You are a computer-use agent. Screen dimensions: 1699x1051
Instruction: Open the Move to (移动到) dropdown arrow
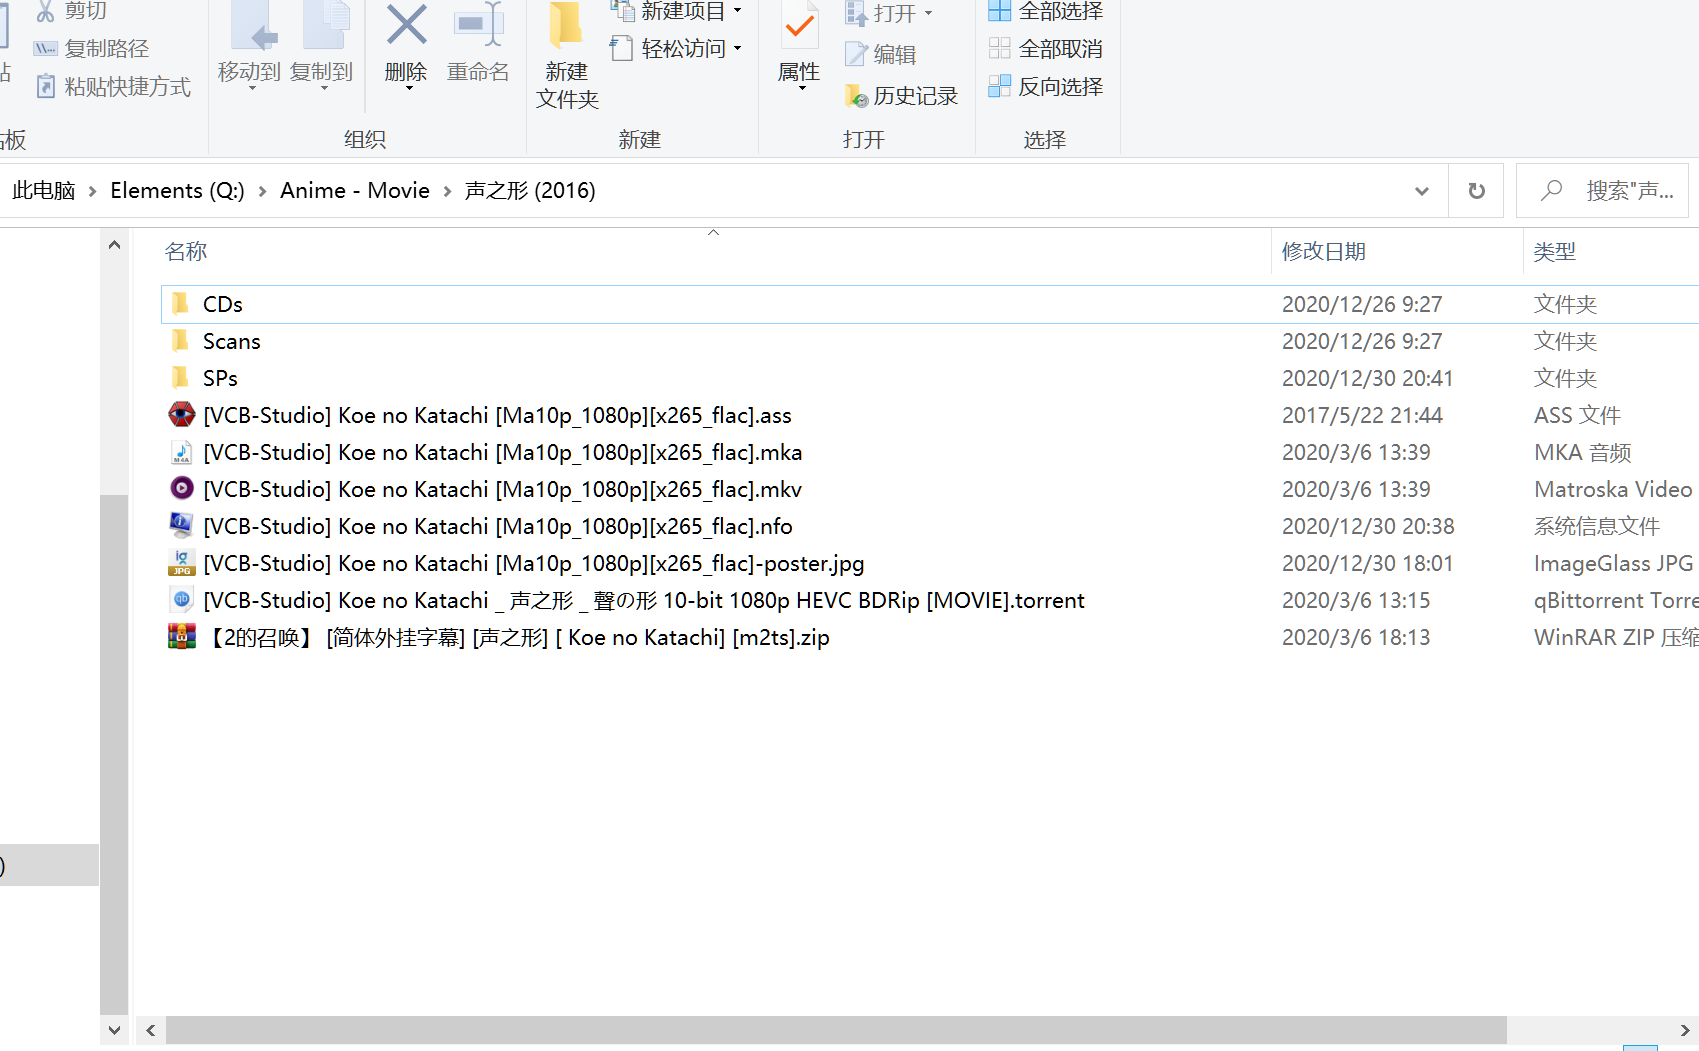click(x=252, y=88)
